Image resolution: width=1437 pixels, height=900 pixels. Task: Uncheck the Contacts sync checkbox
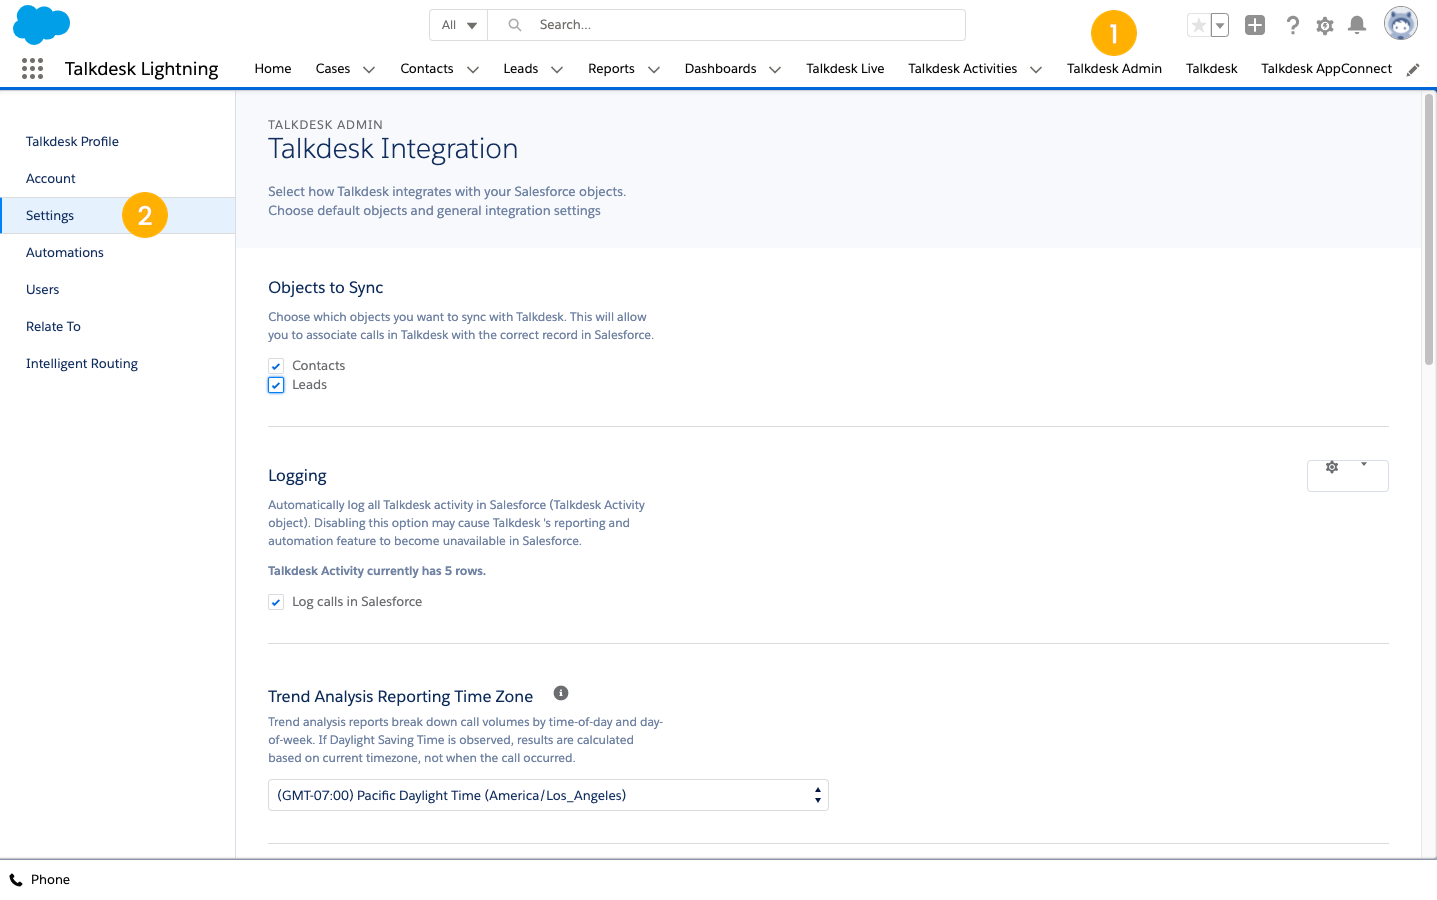tap(276, 366)
